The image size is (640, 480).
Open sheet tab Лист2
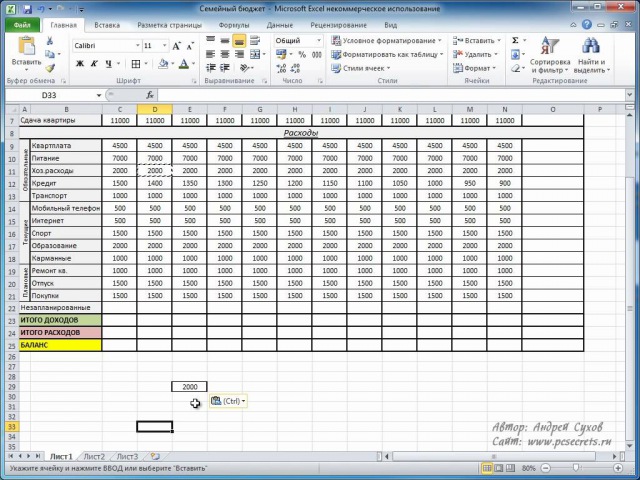[94, 456]
